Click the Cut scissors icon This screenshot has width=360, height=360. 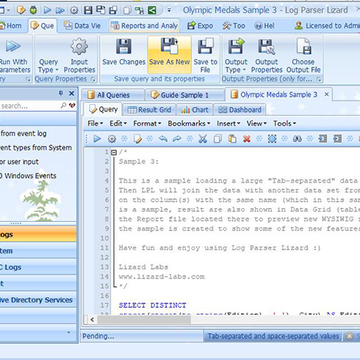tap(203, 139)
